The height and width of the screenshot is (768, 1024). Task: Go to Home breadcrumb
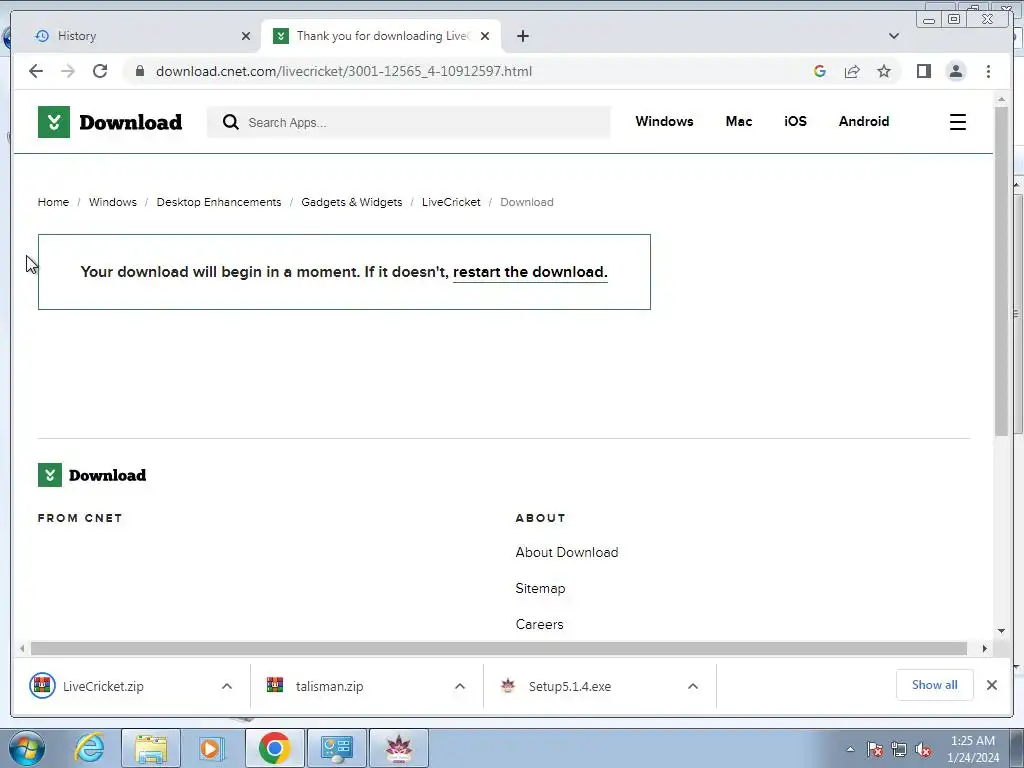pos(53,202)
